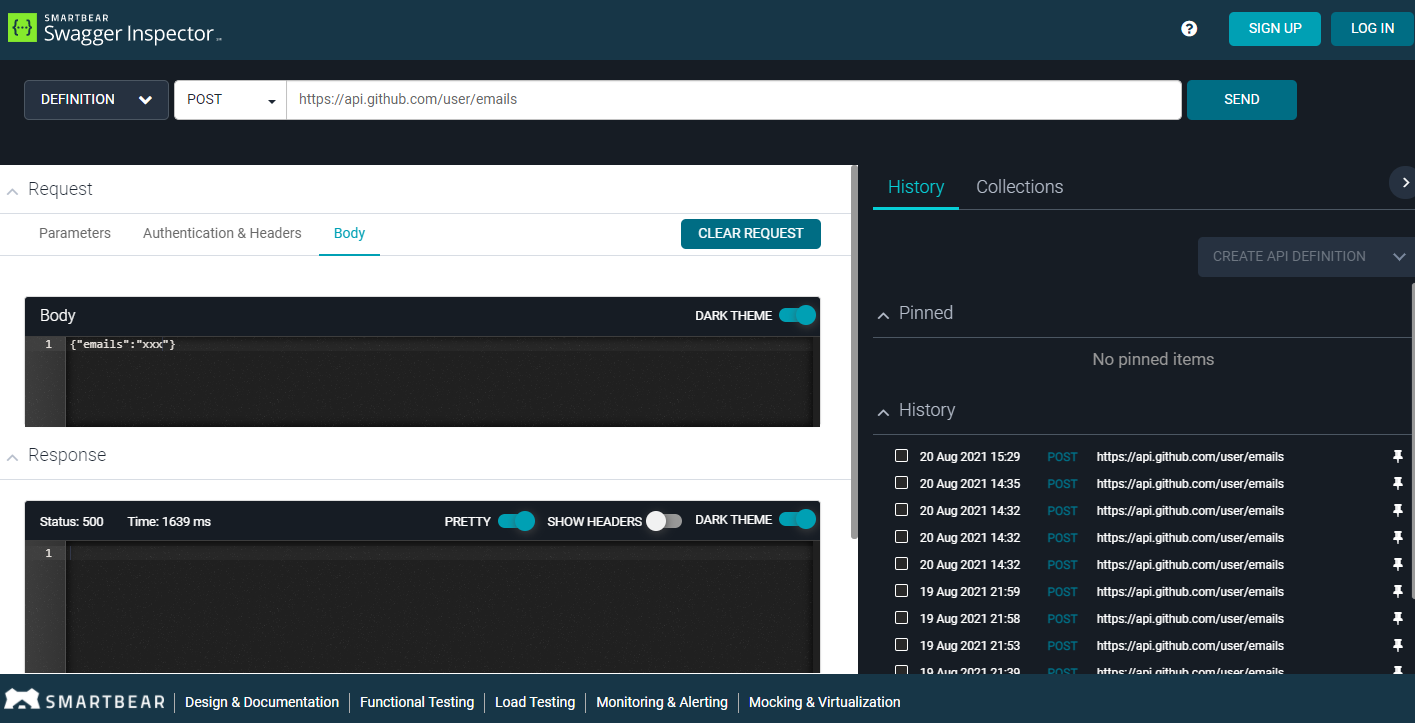Open the DEFINITION dropdown

coord(96,100)
